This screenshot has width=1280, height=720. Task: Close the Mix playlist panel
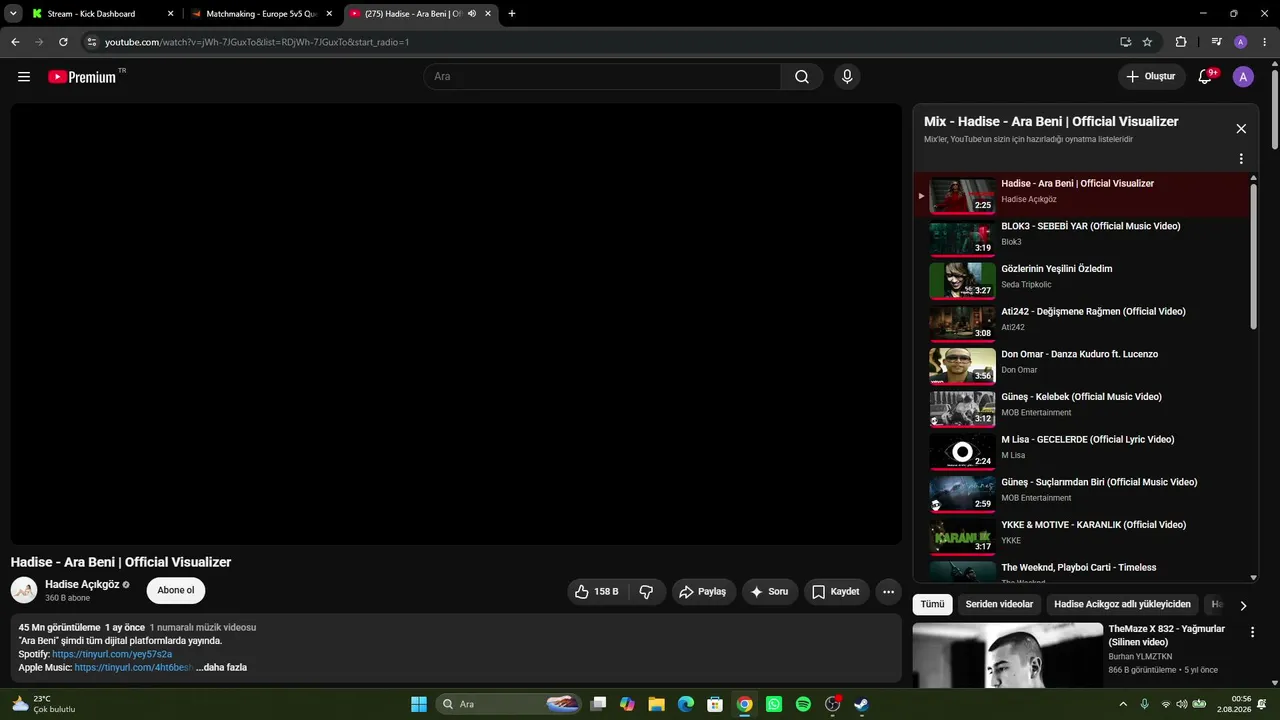(1241, 129)
